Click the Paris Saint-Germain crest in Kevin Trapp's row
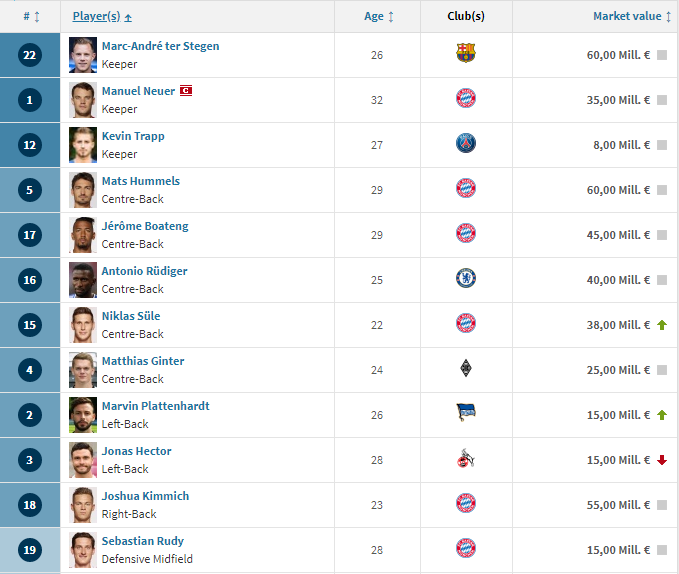679x574 pixels. pos(466,143)
